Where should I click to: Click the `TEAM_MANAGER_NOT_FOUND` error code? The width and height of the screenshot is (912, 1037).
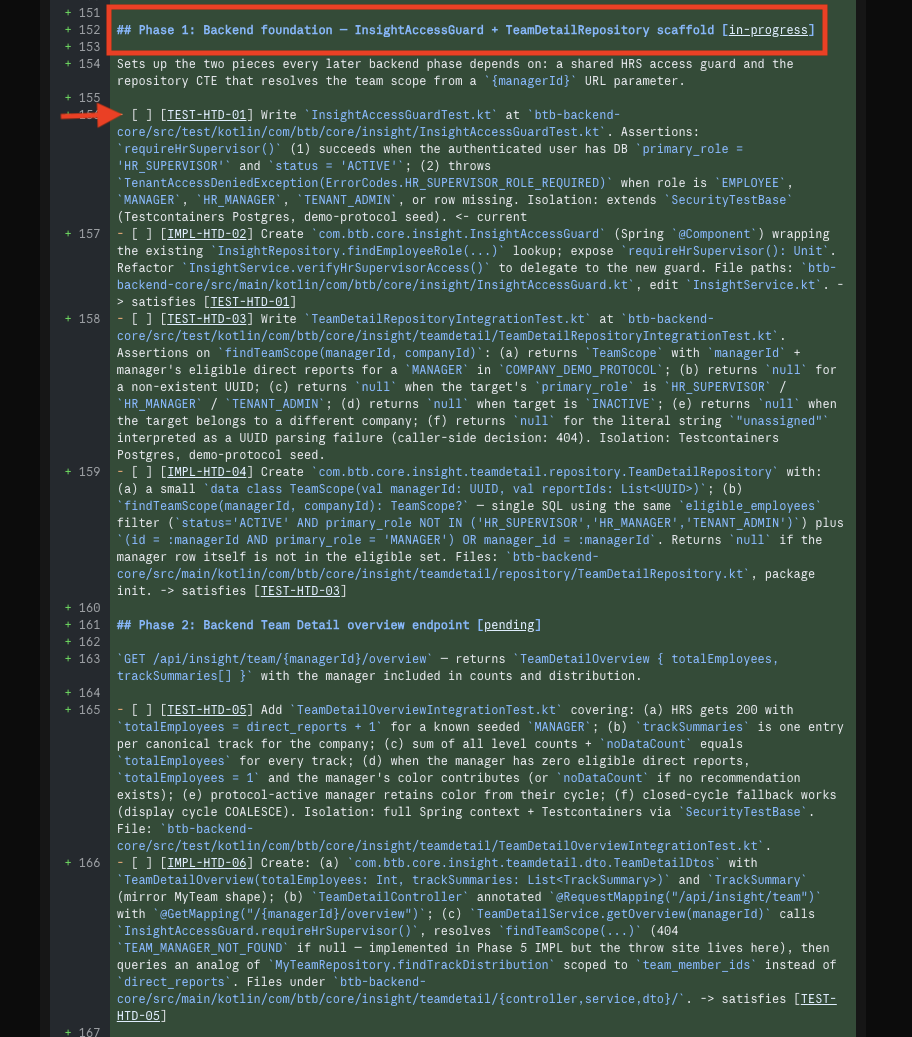click(203, 948)
